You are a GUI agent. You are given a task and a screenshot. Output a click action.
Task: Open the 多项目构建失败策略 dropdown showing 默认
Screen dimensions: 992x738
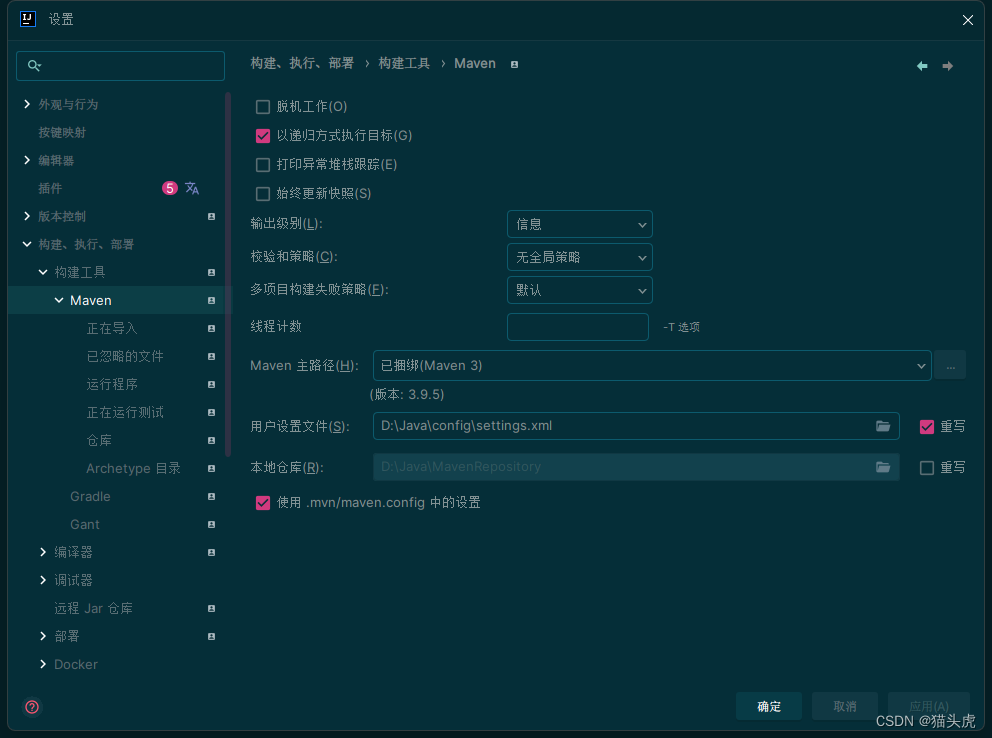580,290
